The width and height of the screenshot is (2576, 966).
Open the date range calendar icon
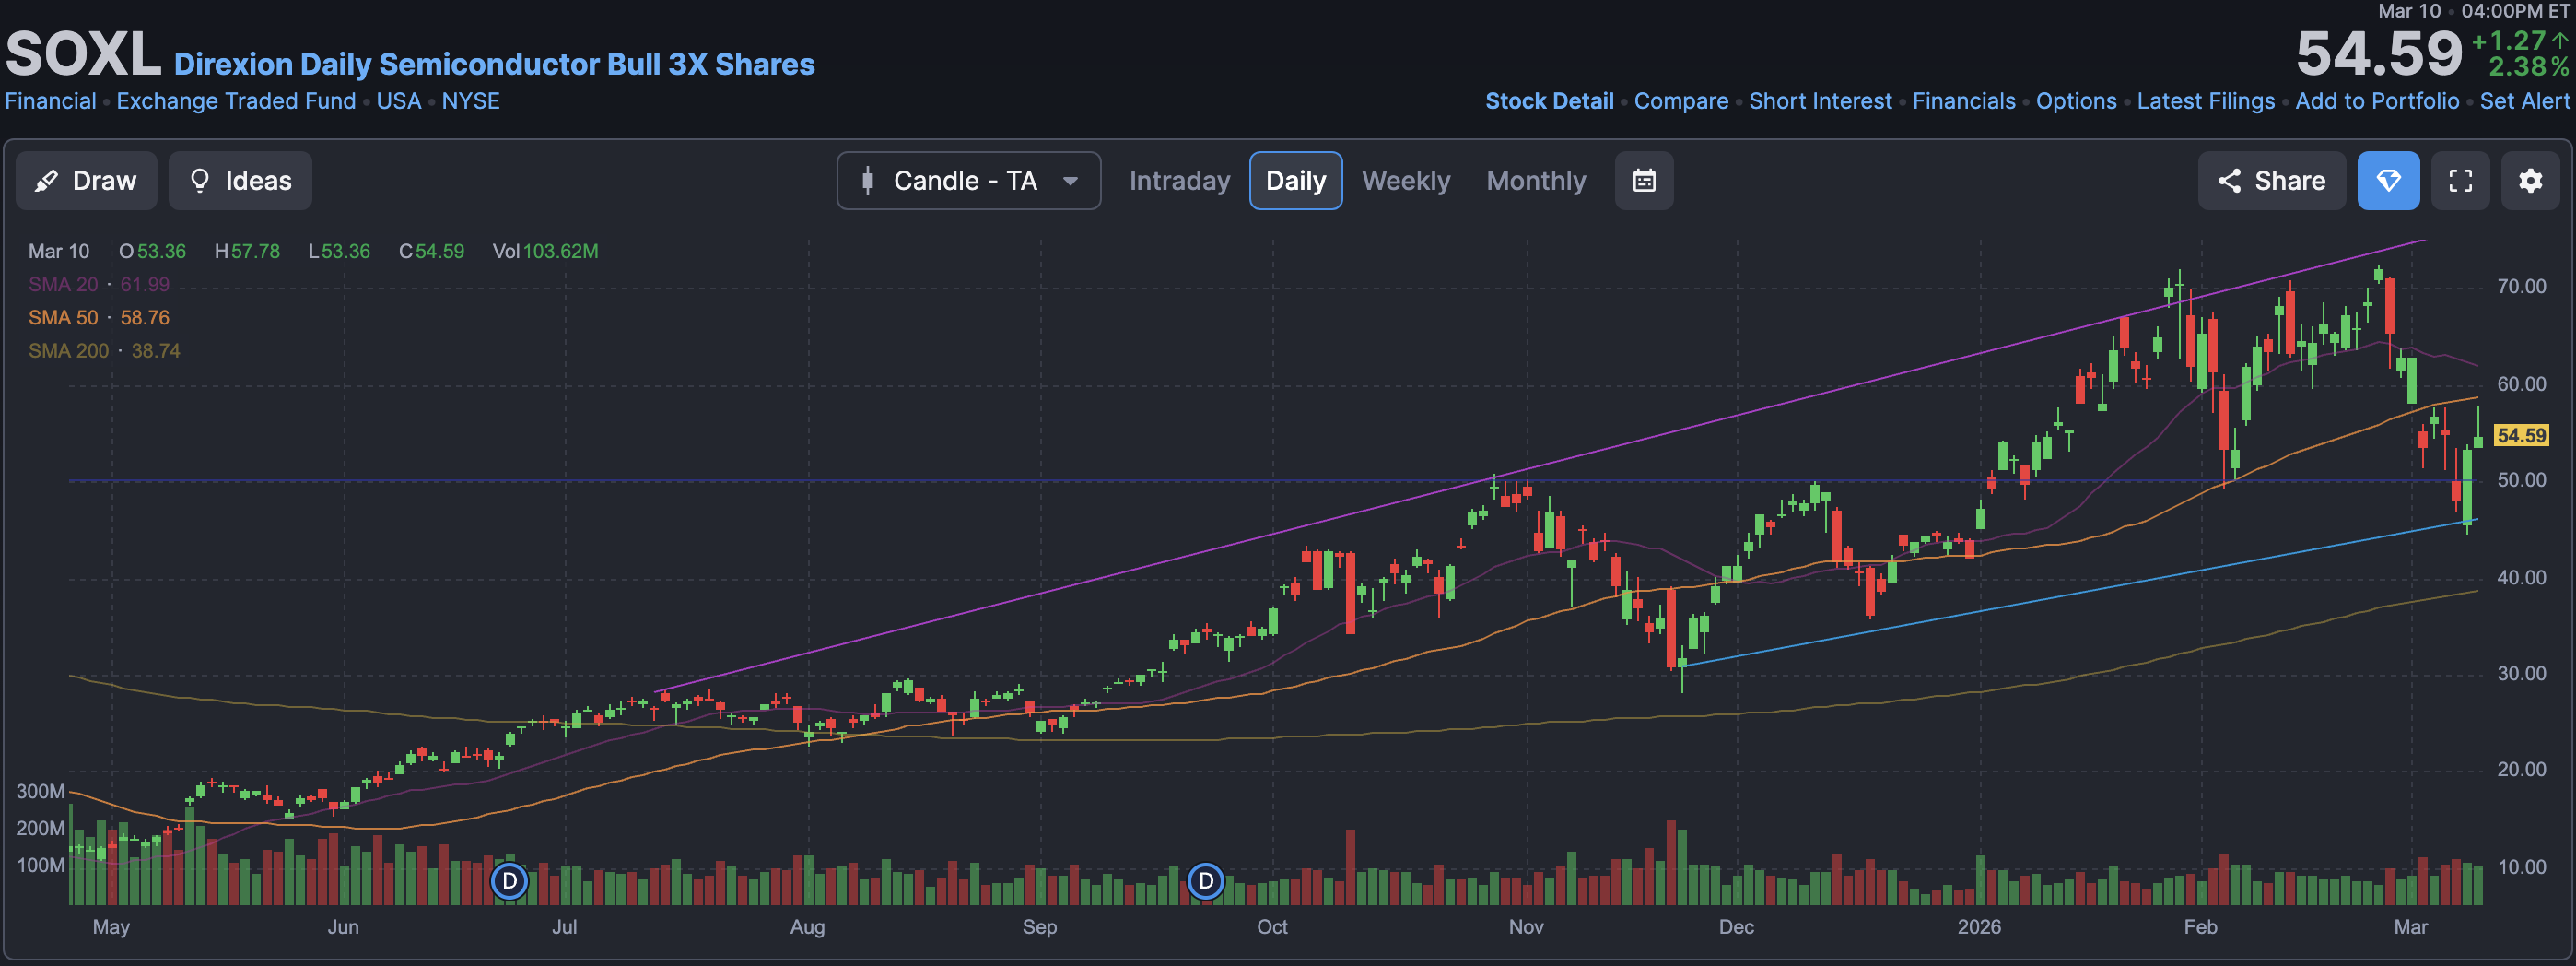[1644, 181]
